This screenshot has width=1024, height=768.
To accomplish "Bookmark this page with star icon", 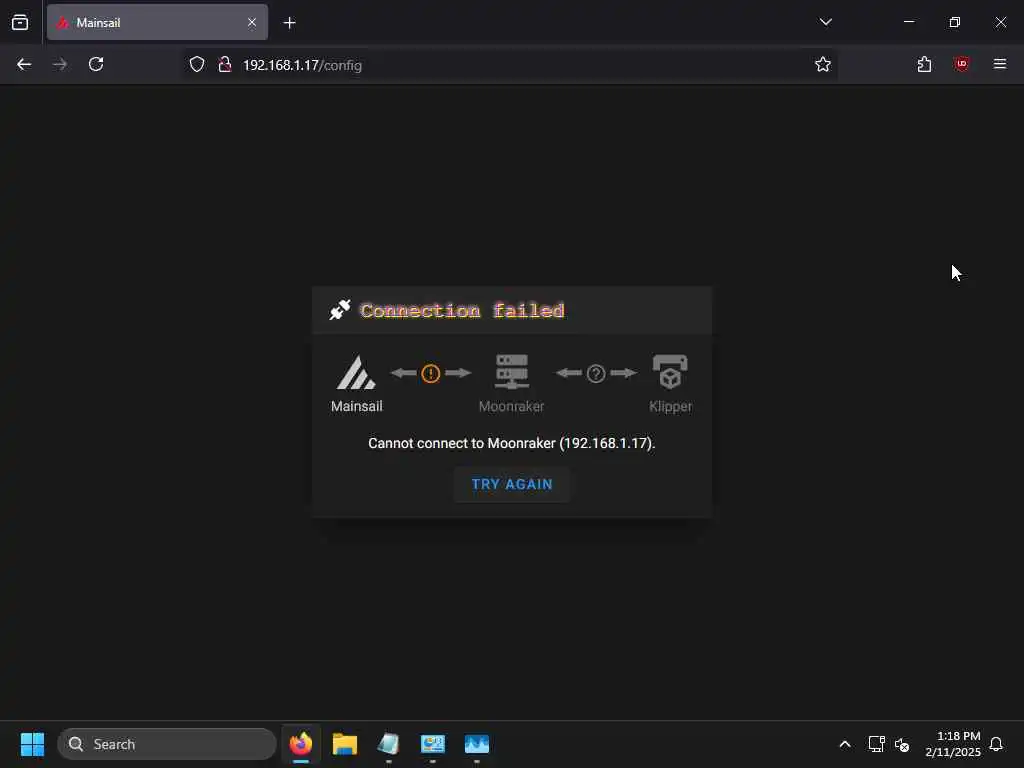I will pos(823,64).
